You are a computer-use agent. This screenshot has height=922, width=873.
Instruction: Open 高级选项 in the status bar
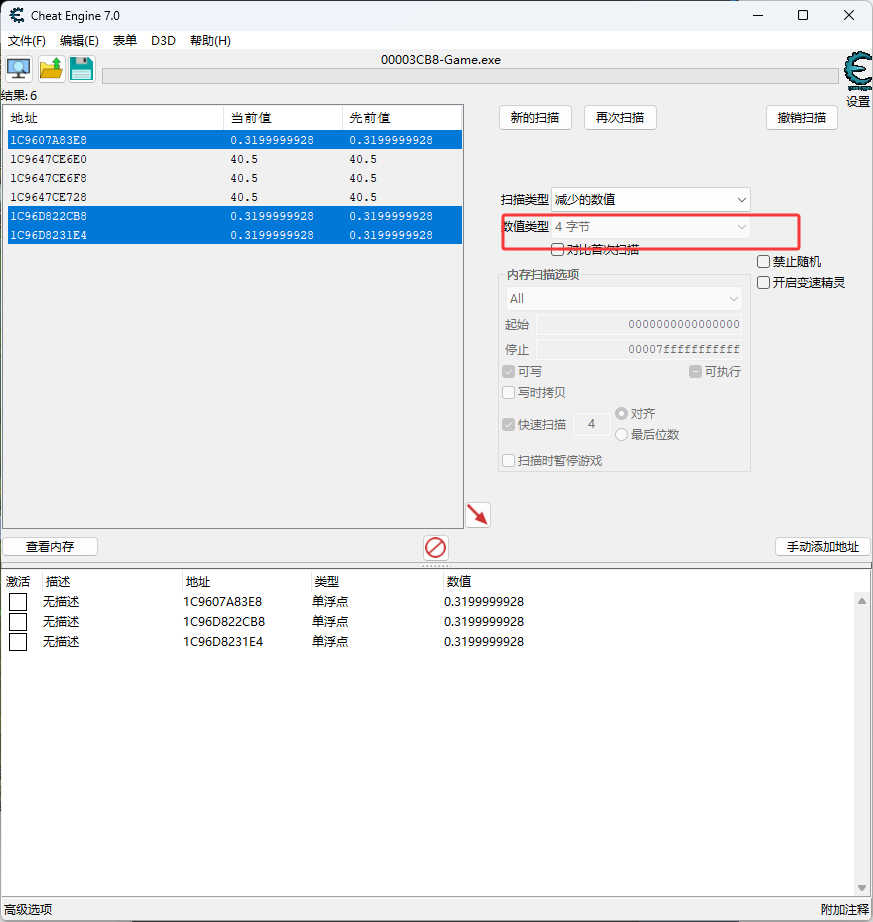(28, 910)
